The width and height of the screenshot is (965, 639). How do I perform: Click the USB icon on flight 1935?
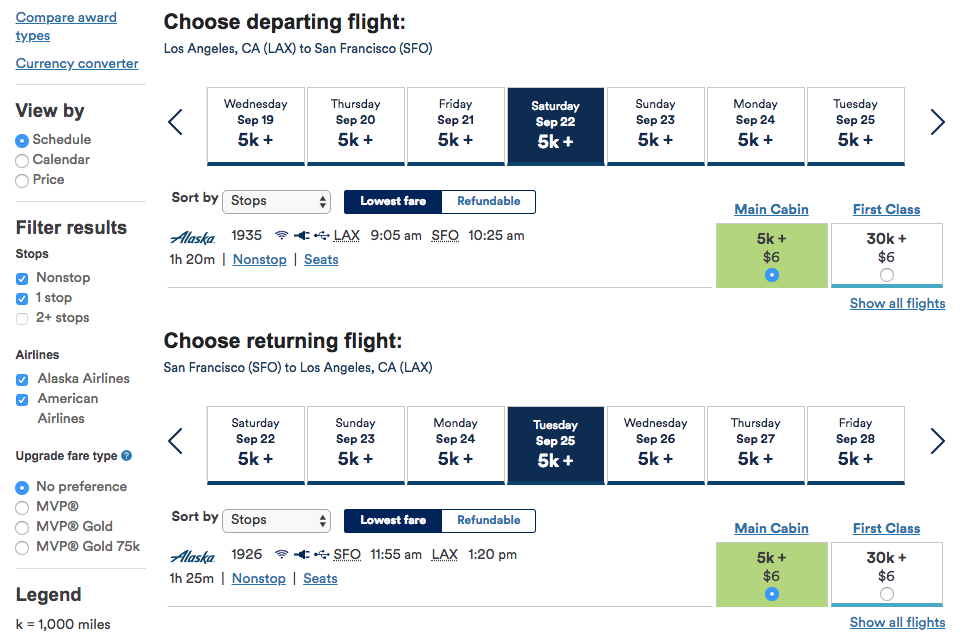(321, 236)
